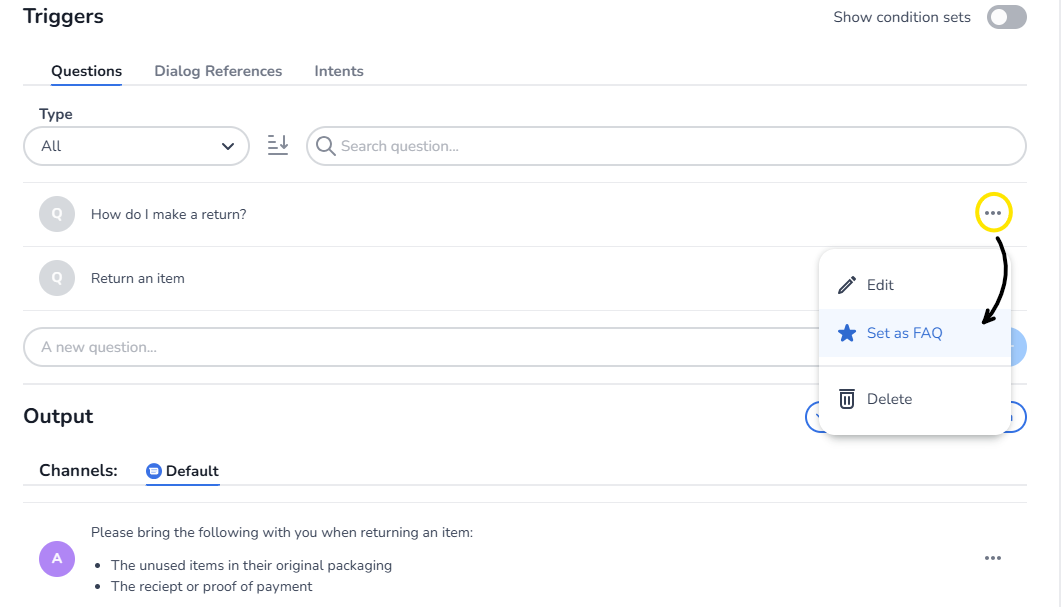
Task: Toggle Show condition sets switch
Action: (1006, 17)
